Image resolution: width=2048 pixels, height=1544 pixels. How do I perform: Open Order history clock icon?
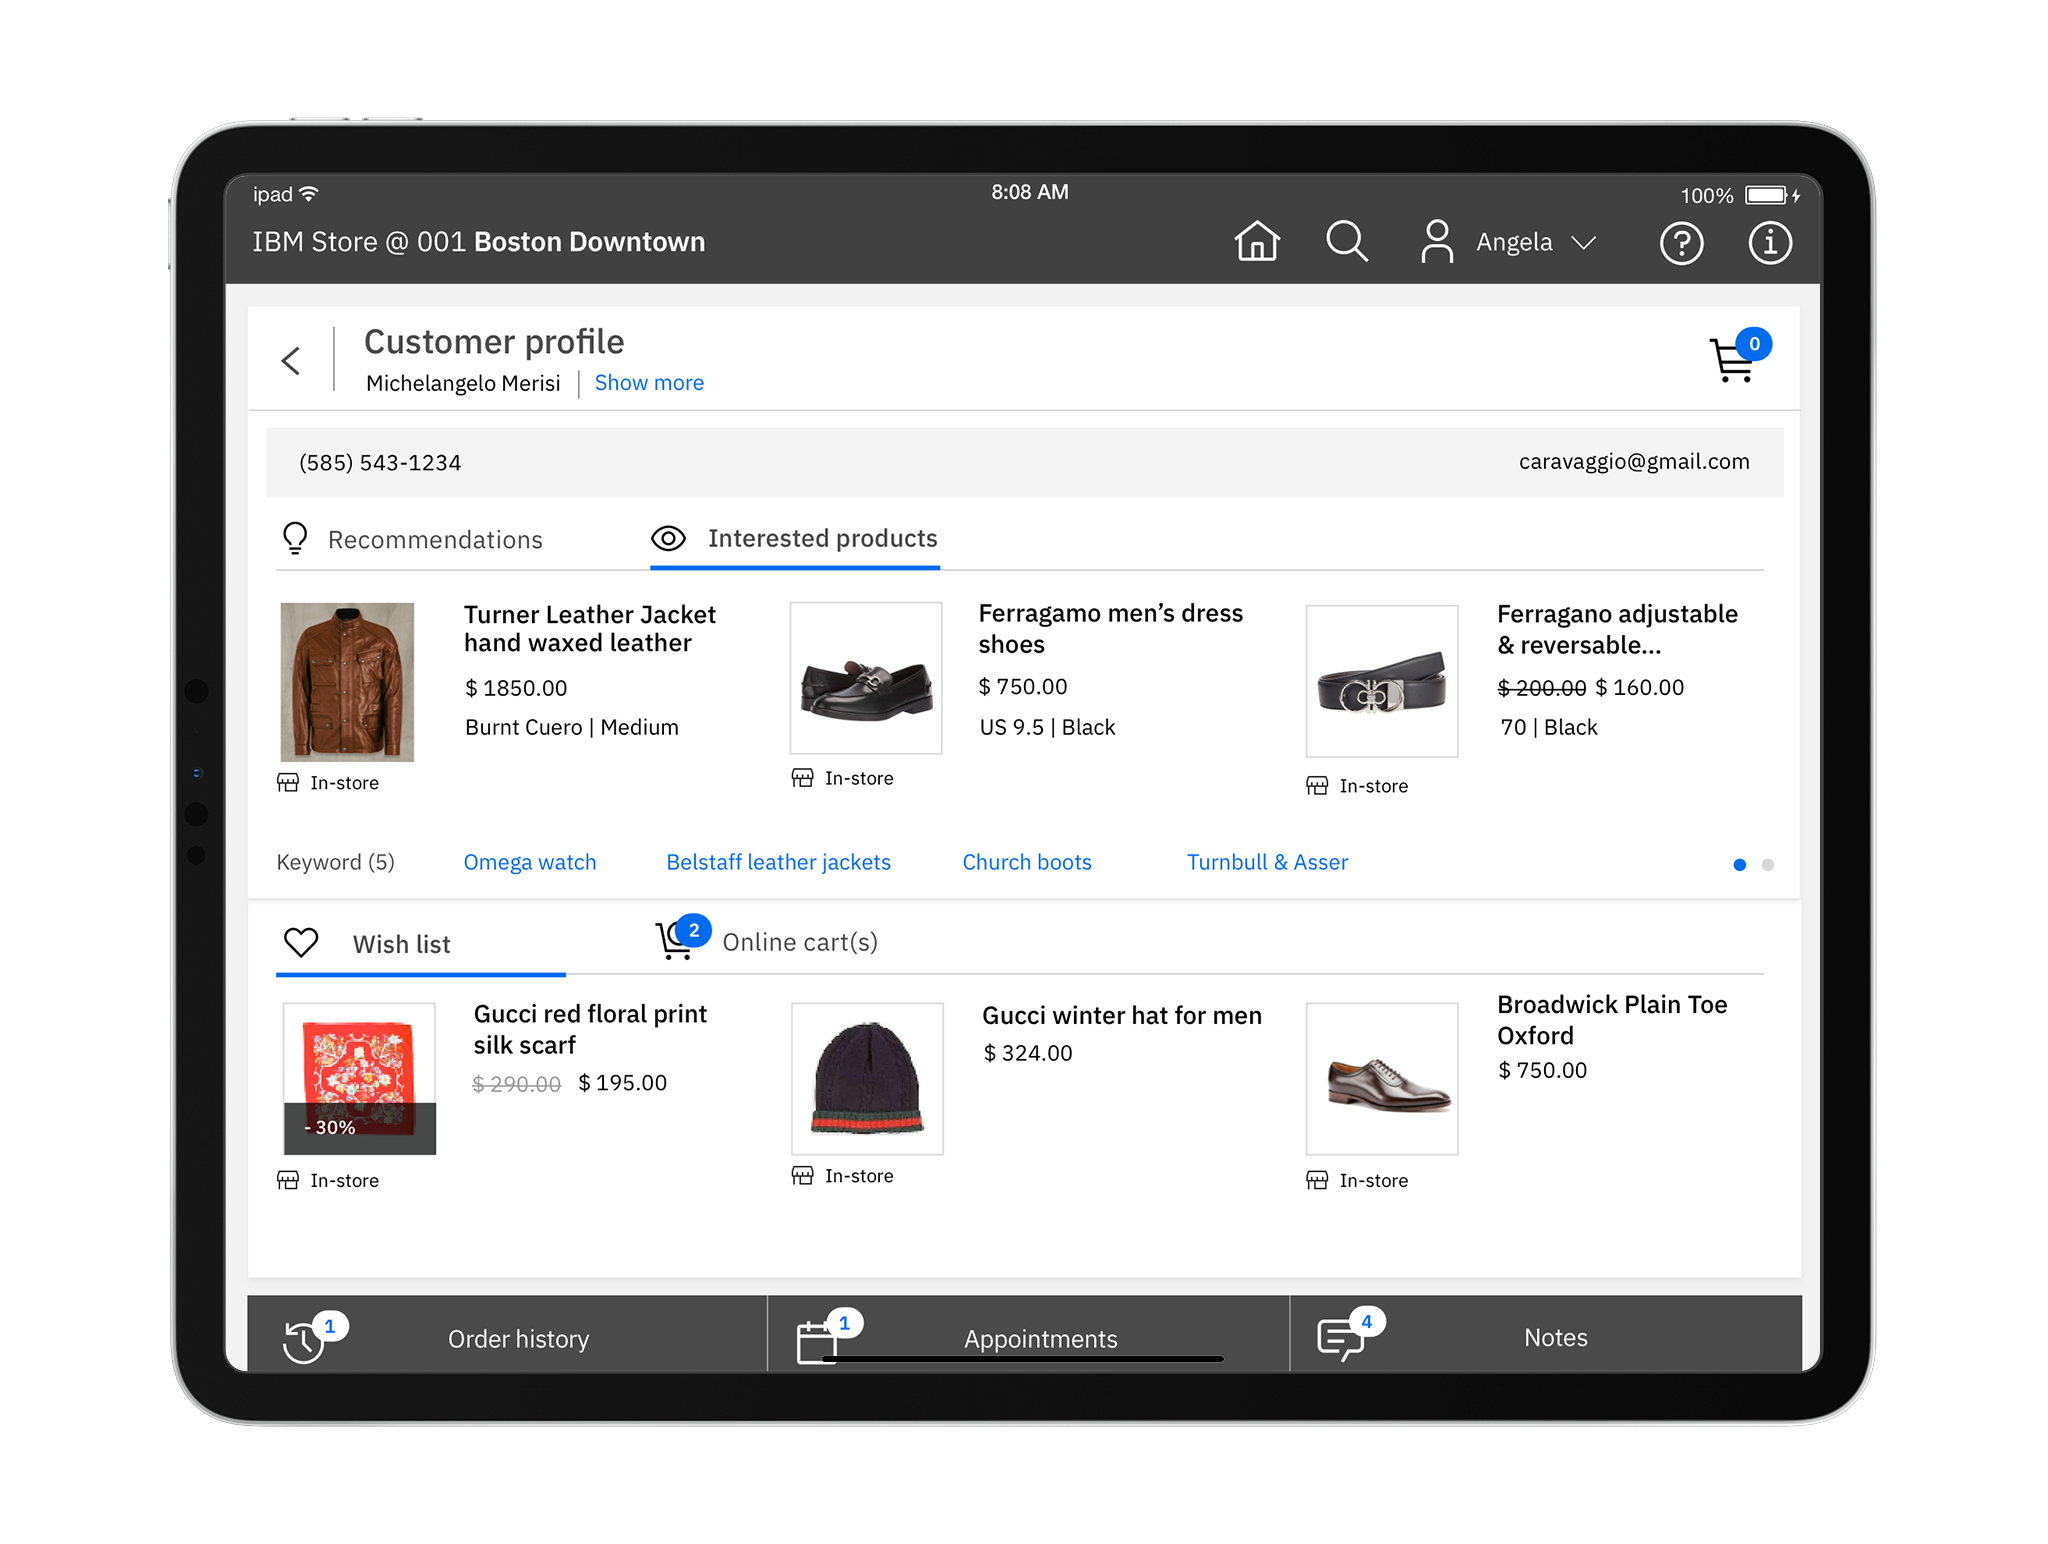(304, 1340)
